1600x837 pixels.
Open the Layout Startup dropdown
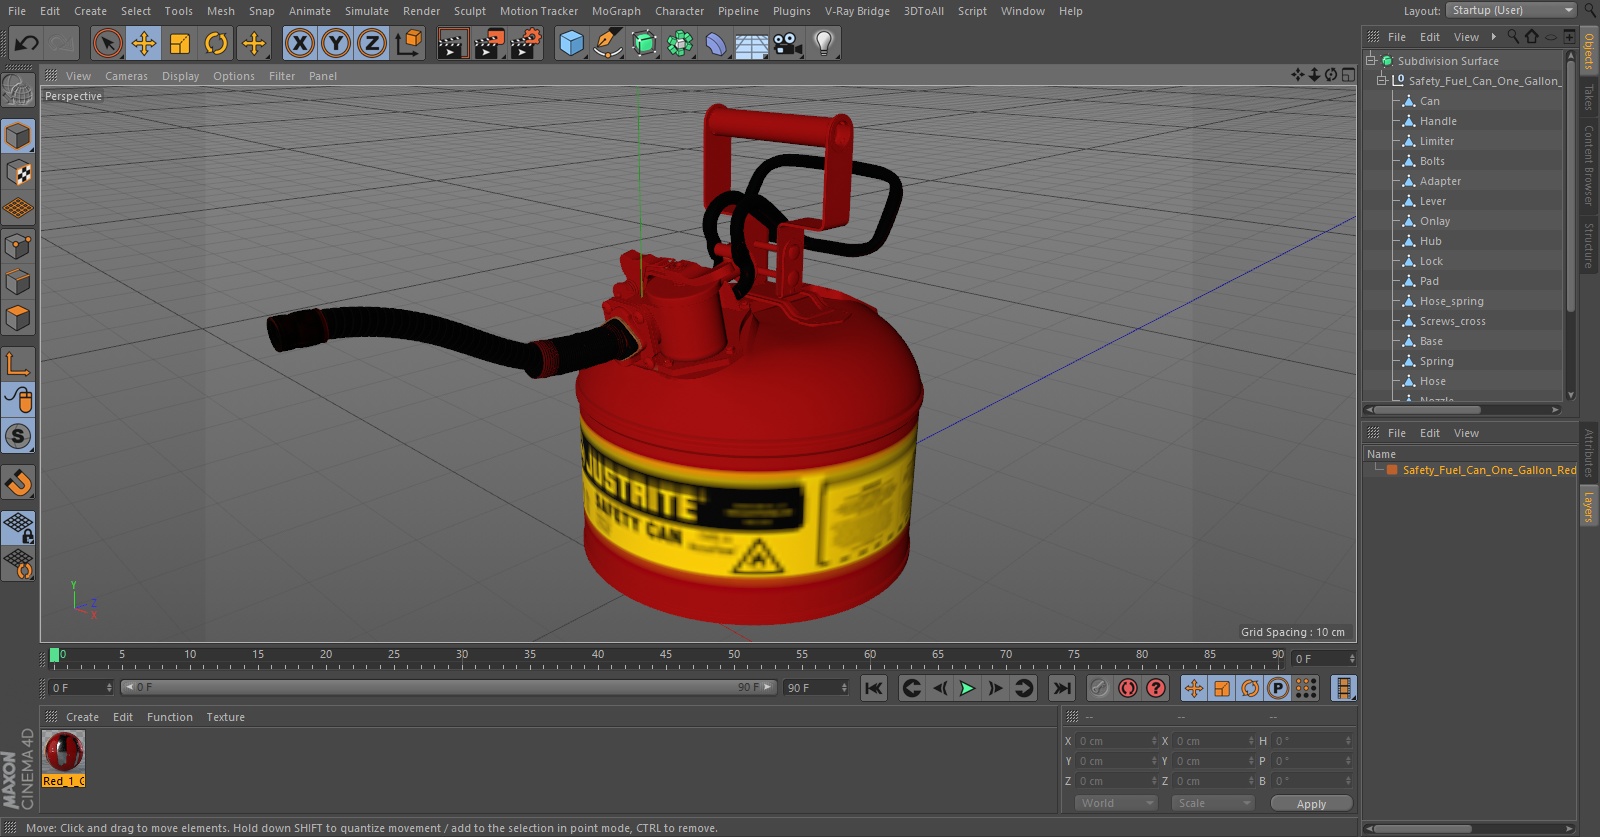tap(1511, 10)
